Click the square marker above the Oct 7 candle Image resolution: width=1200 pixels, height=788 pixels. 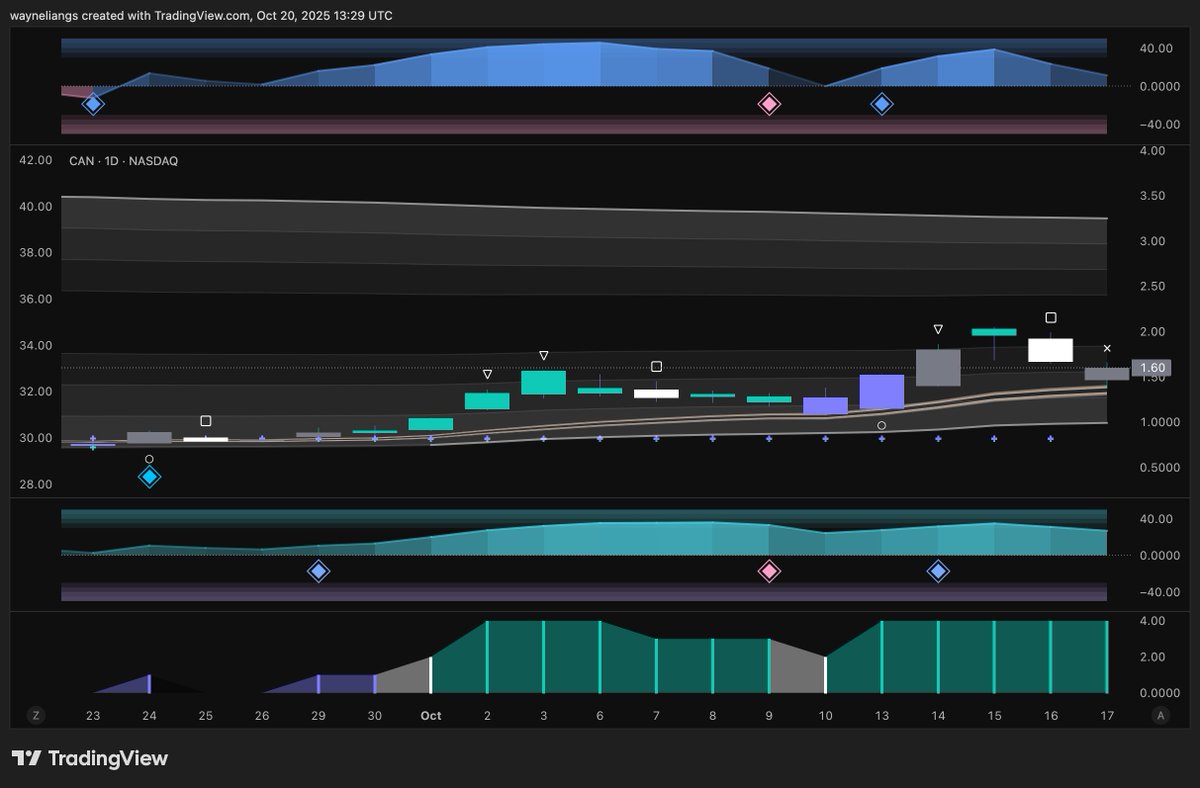[x=656, y=367]
